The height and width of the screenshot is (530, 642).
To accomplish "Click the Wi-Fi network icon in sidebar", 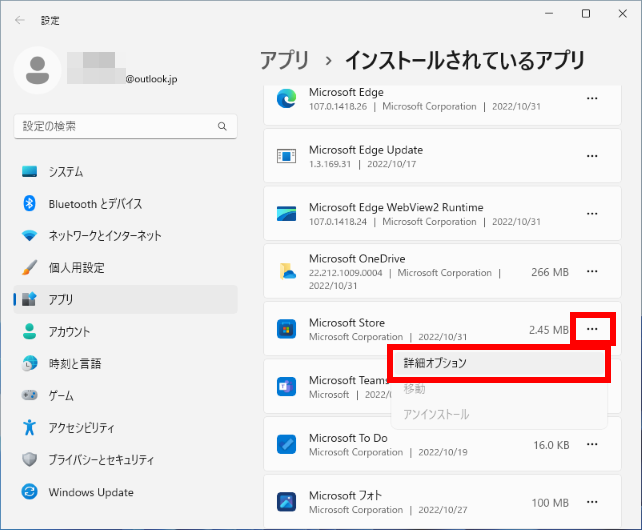I will [x=29, y=236].
